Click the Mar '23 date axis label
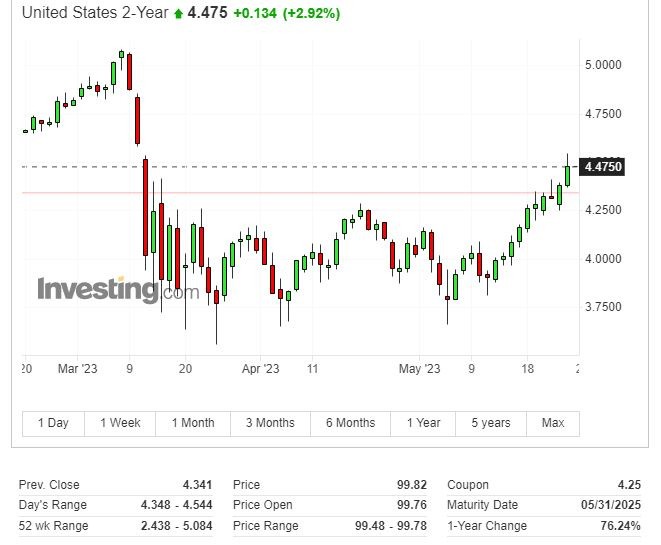Screen dimensions: 661x545 tap(77, 369)
